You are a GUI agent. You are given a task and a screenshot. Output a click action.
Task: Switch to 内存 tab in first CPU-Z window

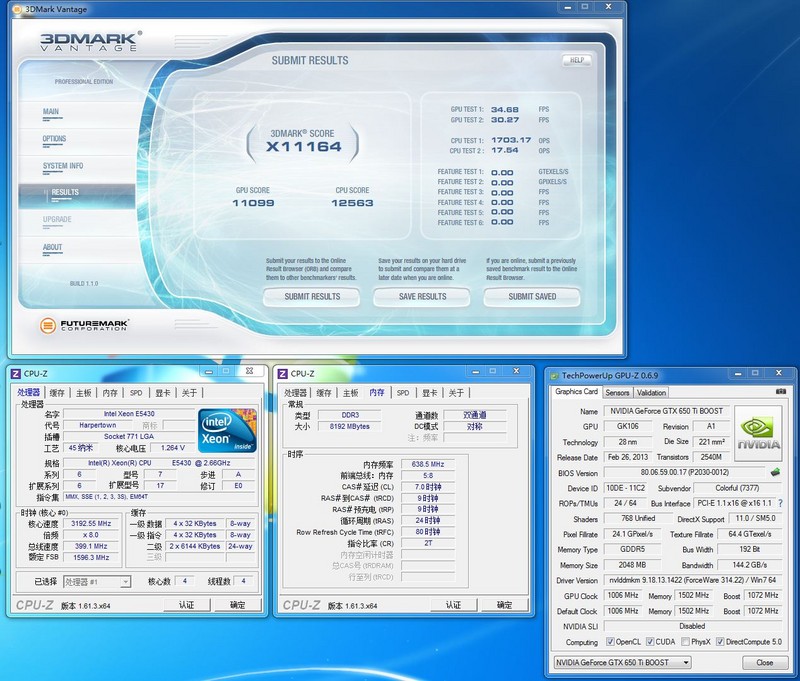coord(110,393)
